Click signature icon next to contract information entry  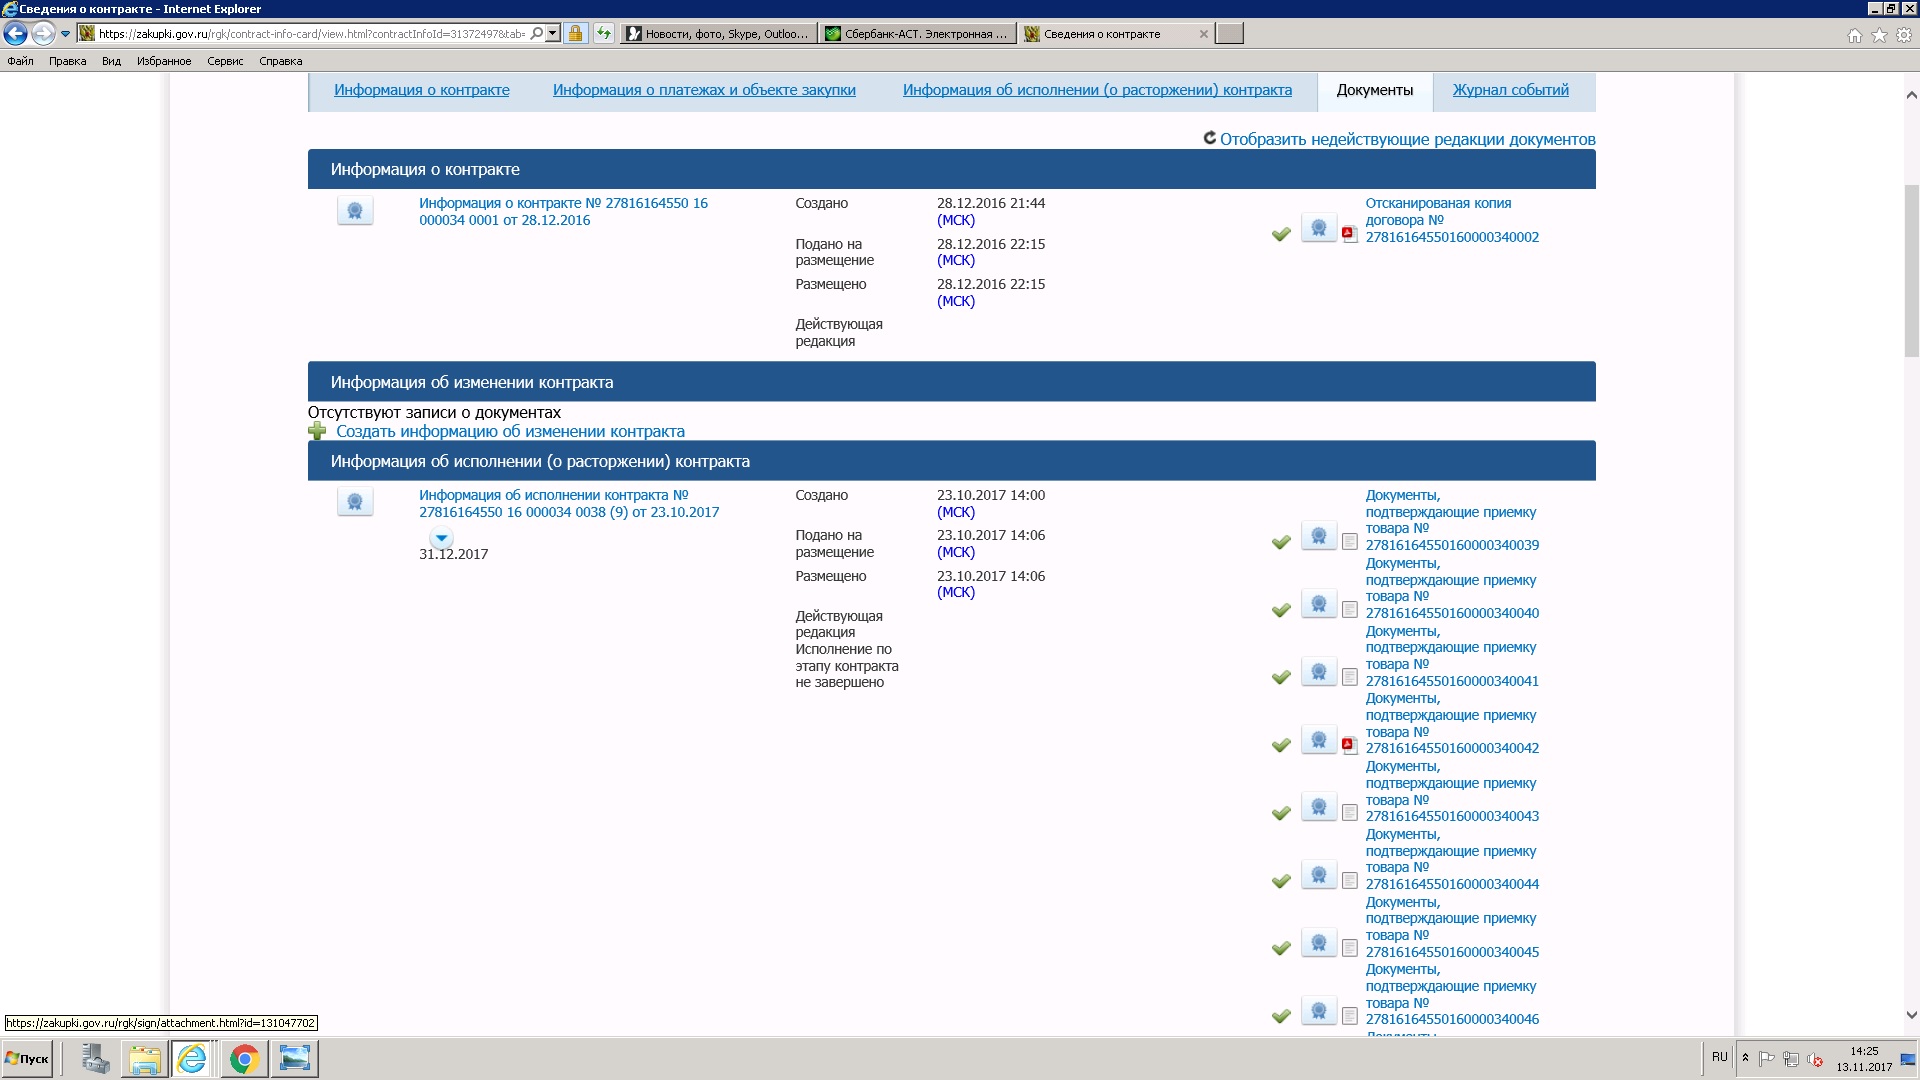tap(355, 211)
